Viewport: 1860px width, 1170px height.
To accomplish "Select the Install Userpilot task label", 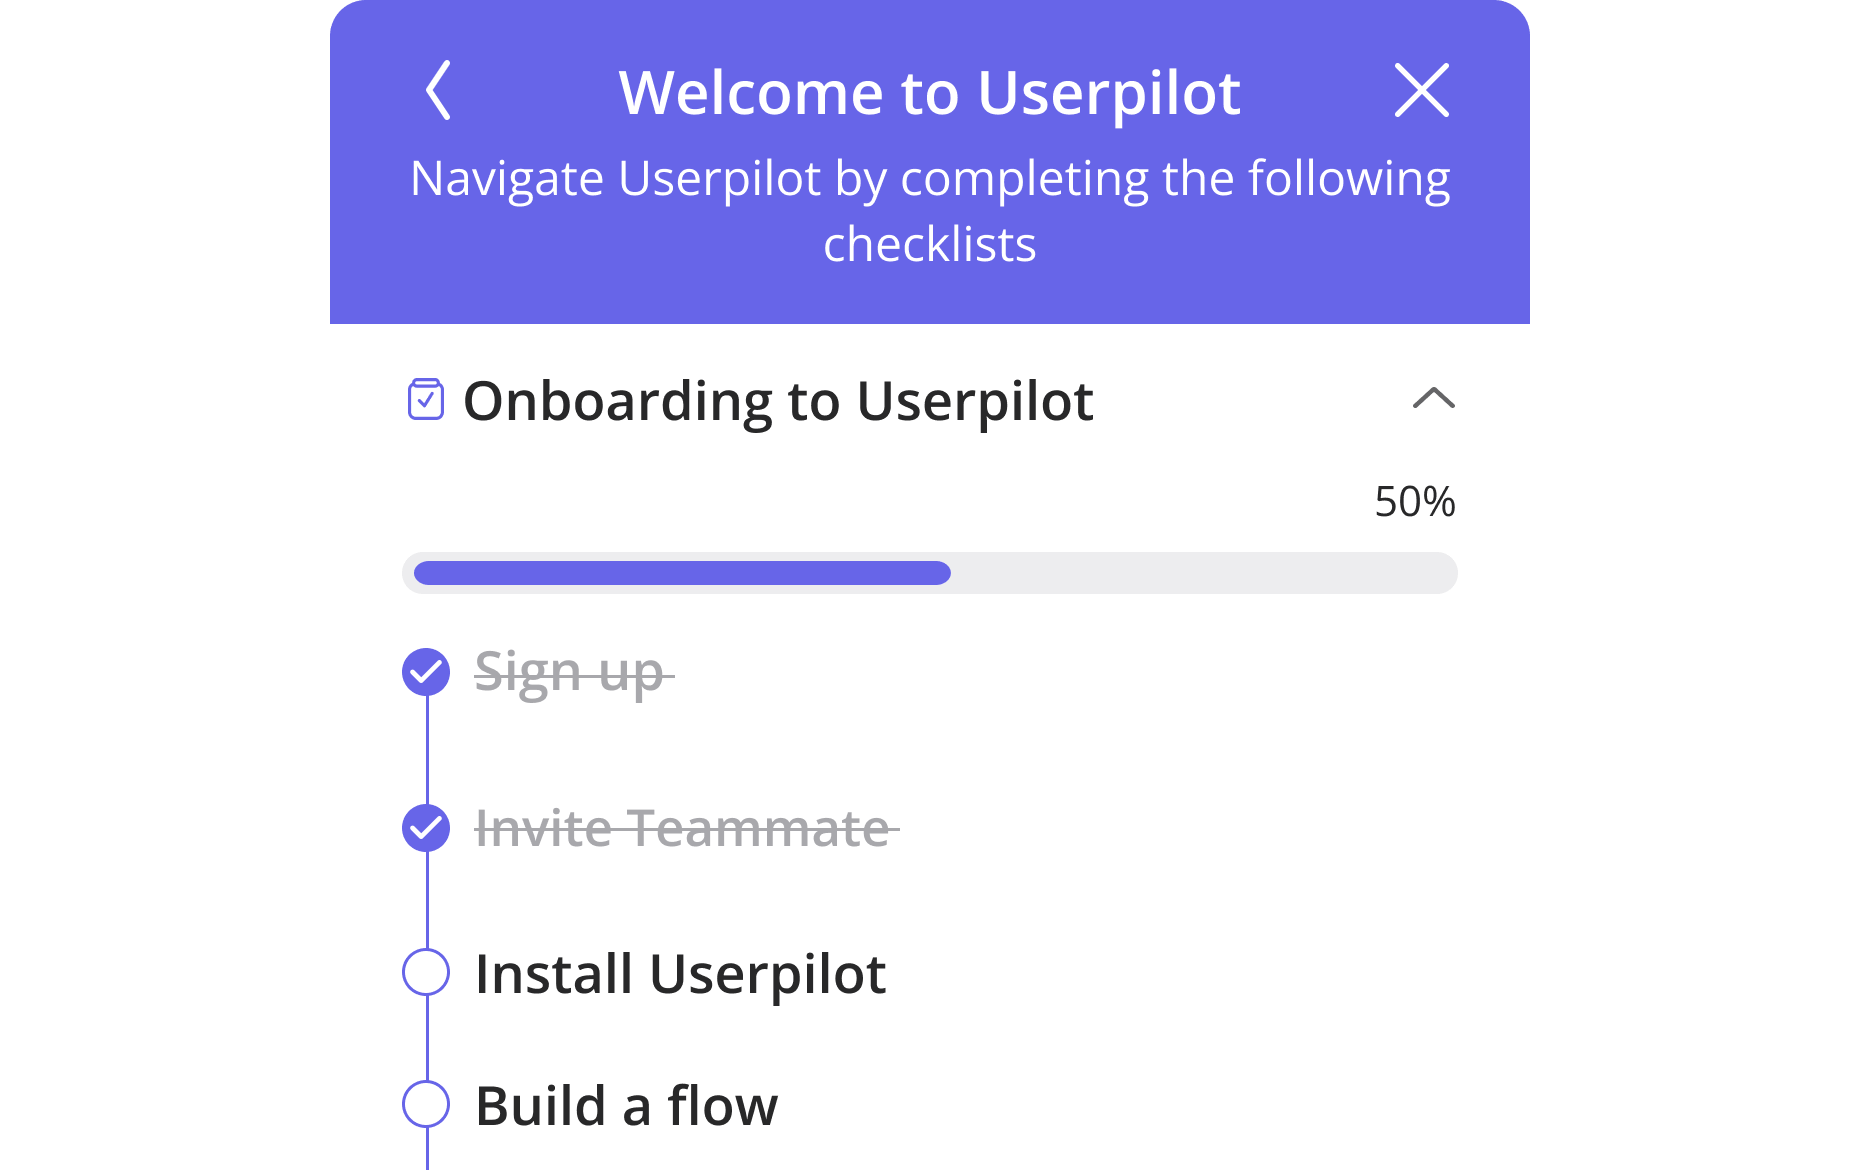I will point(680,974).
